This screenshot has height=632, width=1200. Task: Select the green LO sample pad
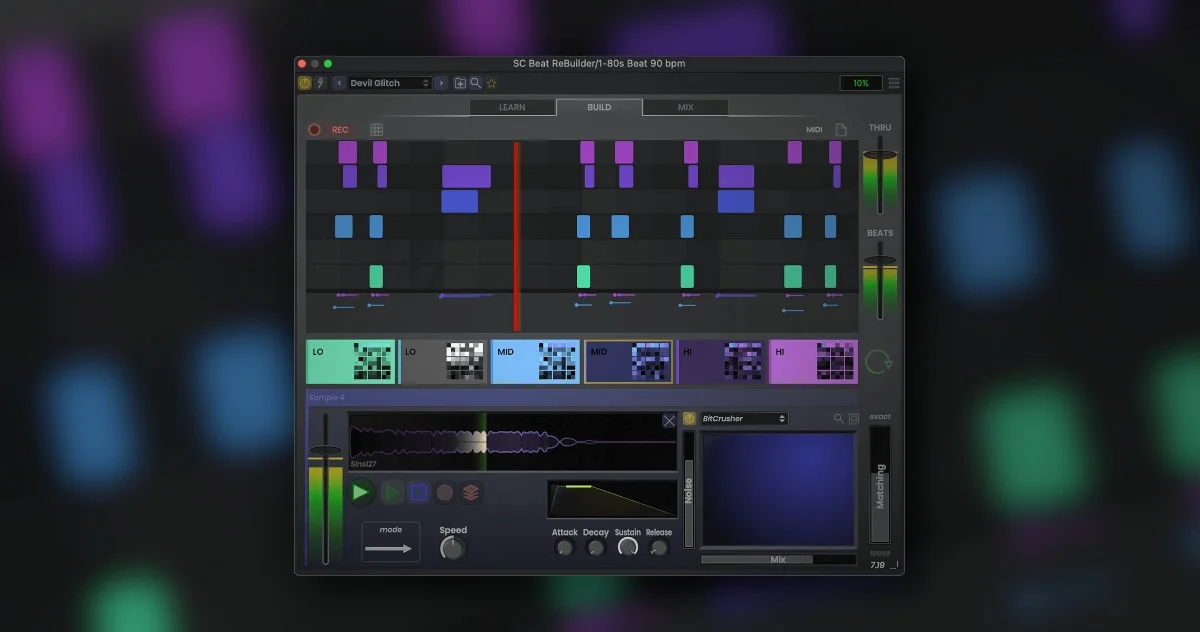351,362
